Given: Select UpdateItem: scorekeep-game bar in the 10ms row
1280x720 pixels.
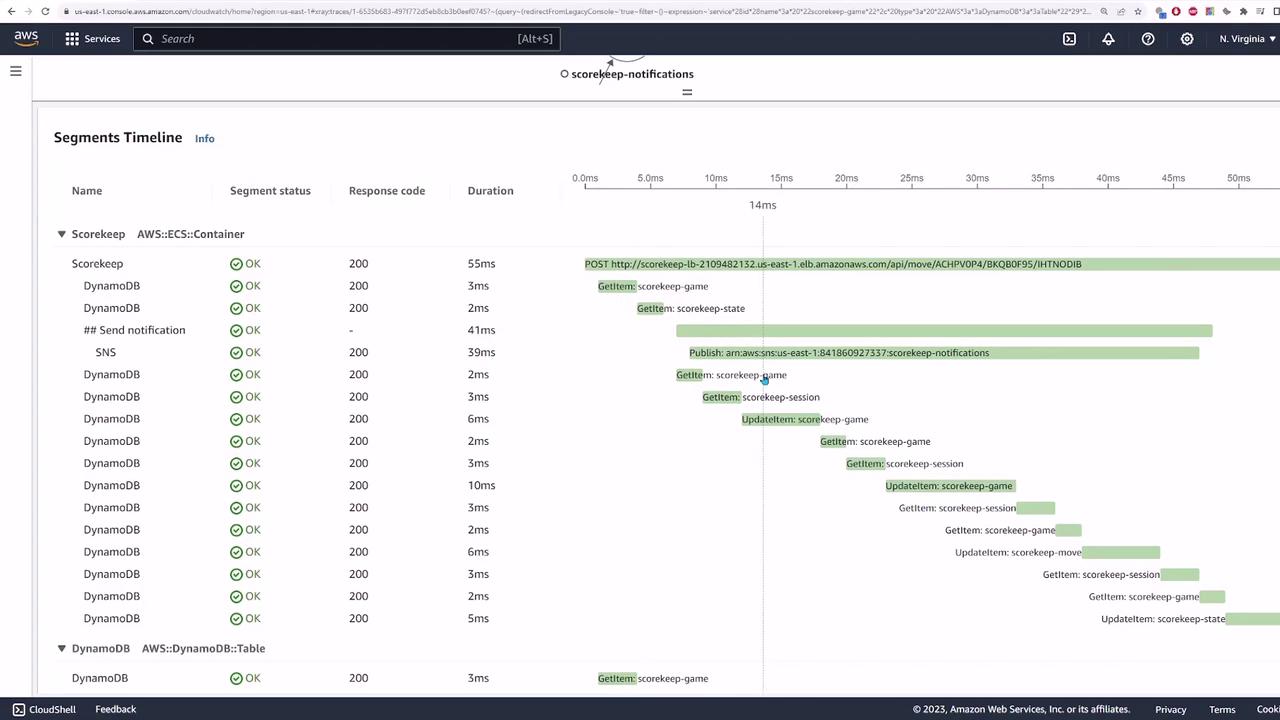Looking at the screenshot, I should (x=950, y=486).
